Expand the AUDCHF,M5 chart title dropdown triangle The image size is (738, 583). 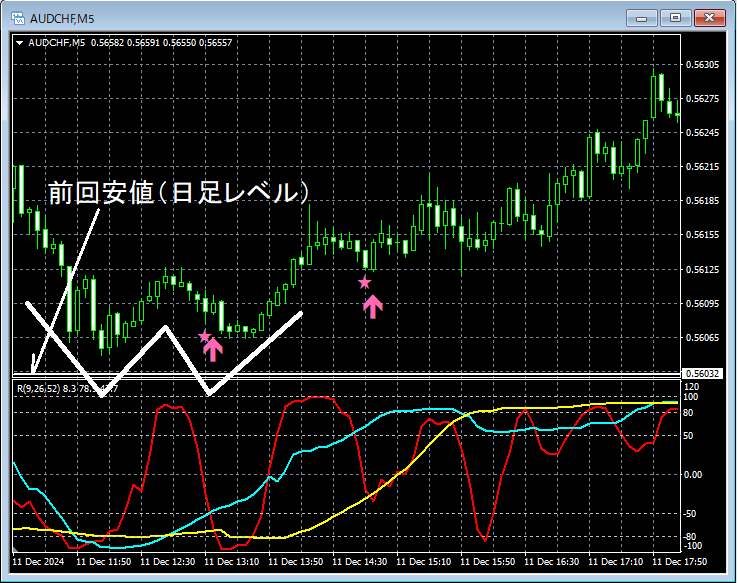click(20, 43)
